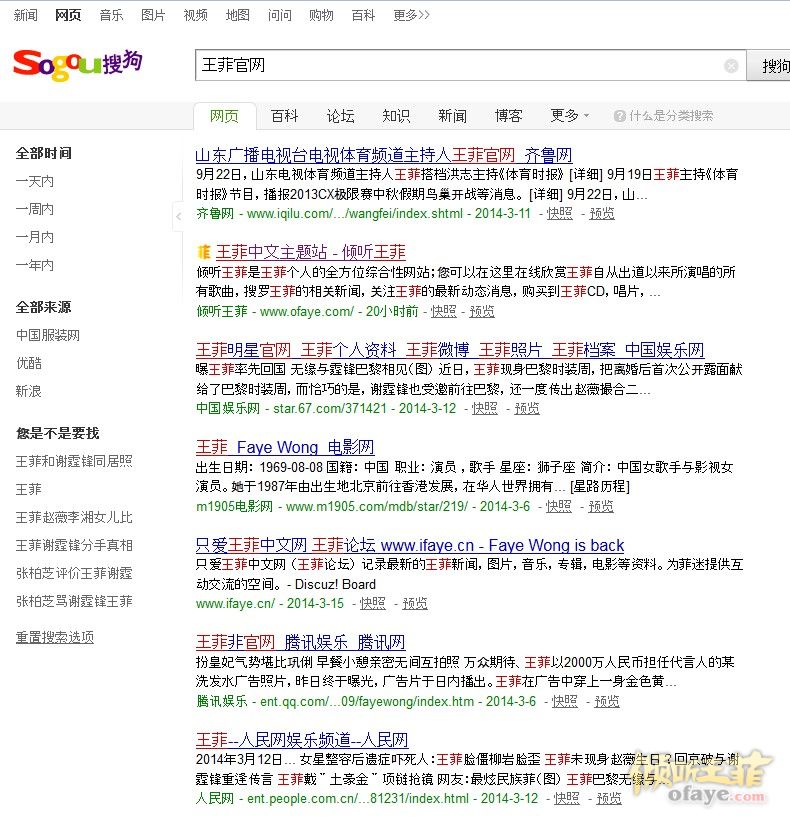The width and height of the screenshot is (790, 820).
Task: Open 百科 in the top navigation bar
Action: [x=363, y=15]
